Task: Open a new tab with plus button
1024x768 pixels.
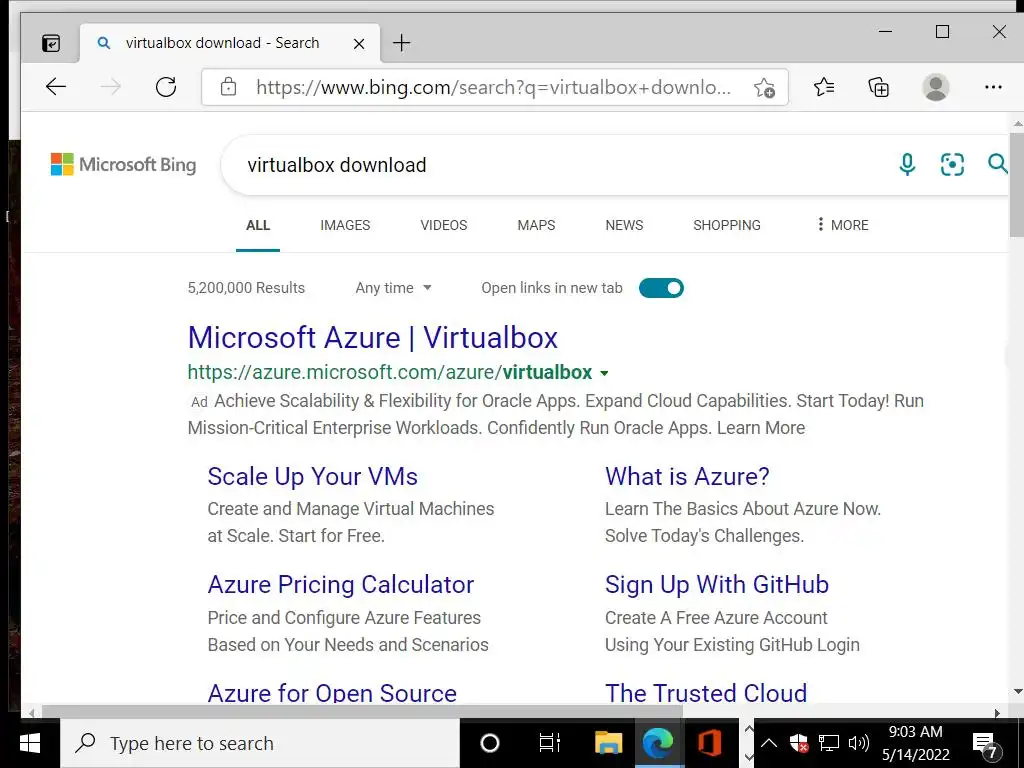Action: (402, 43)
